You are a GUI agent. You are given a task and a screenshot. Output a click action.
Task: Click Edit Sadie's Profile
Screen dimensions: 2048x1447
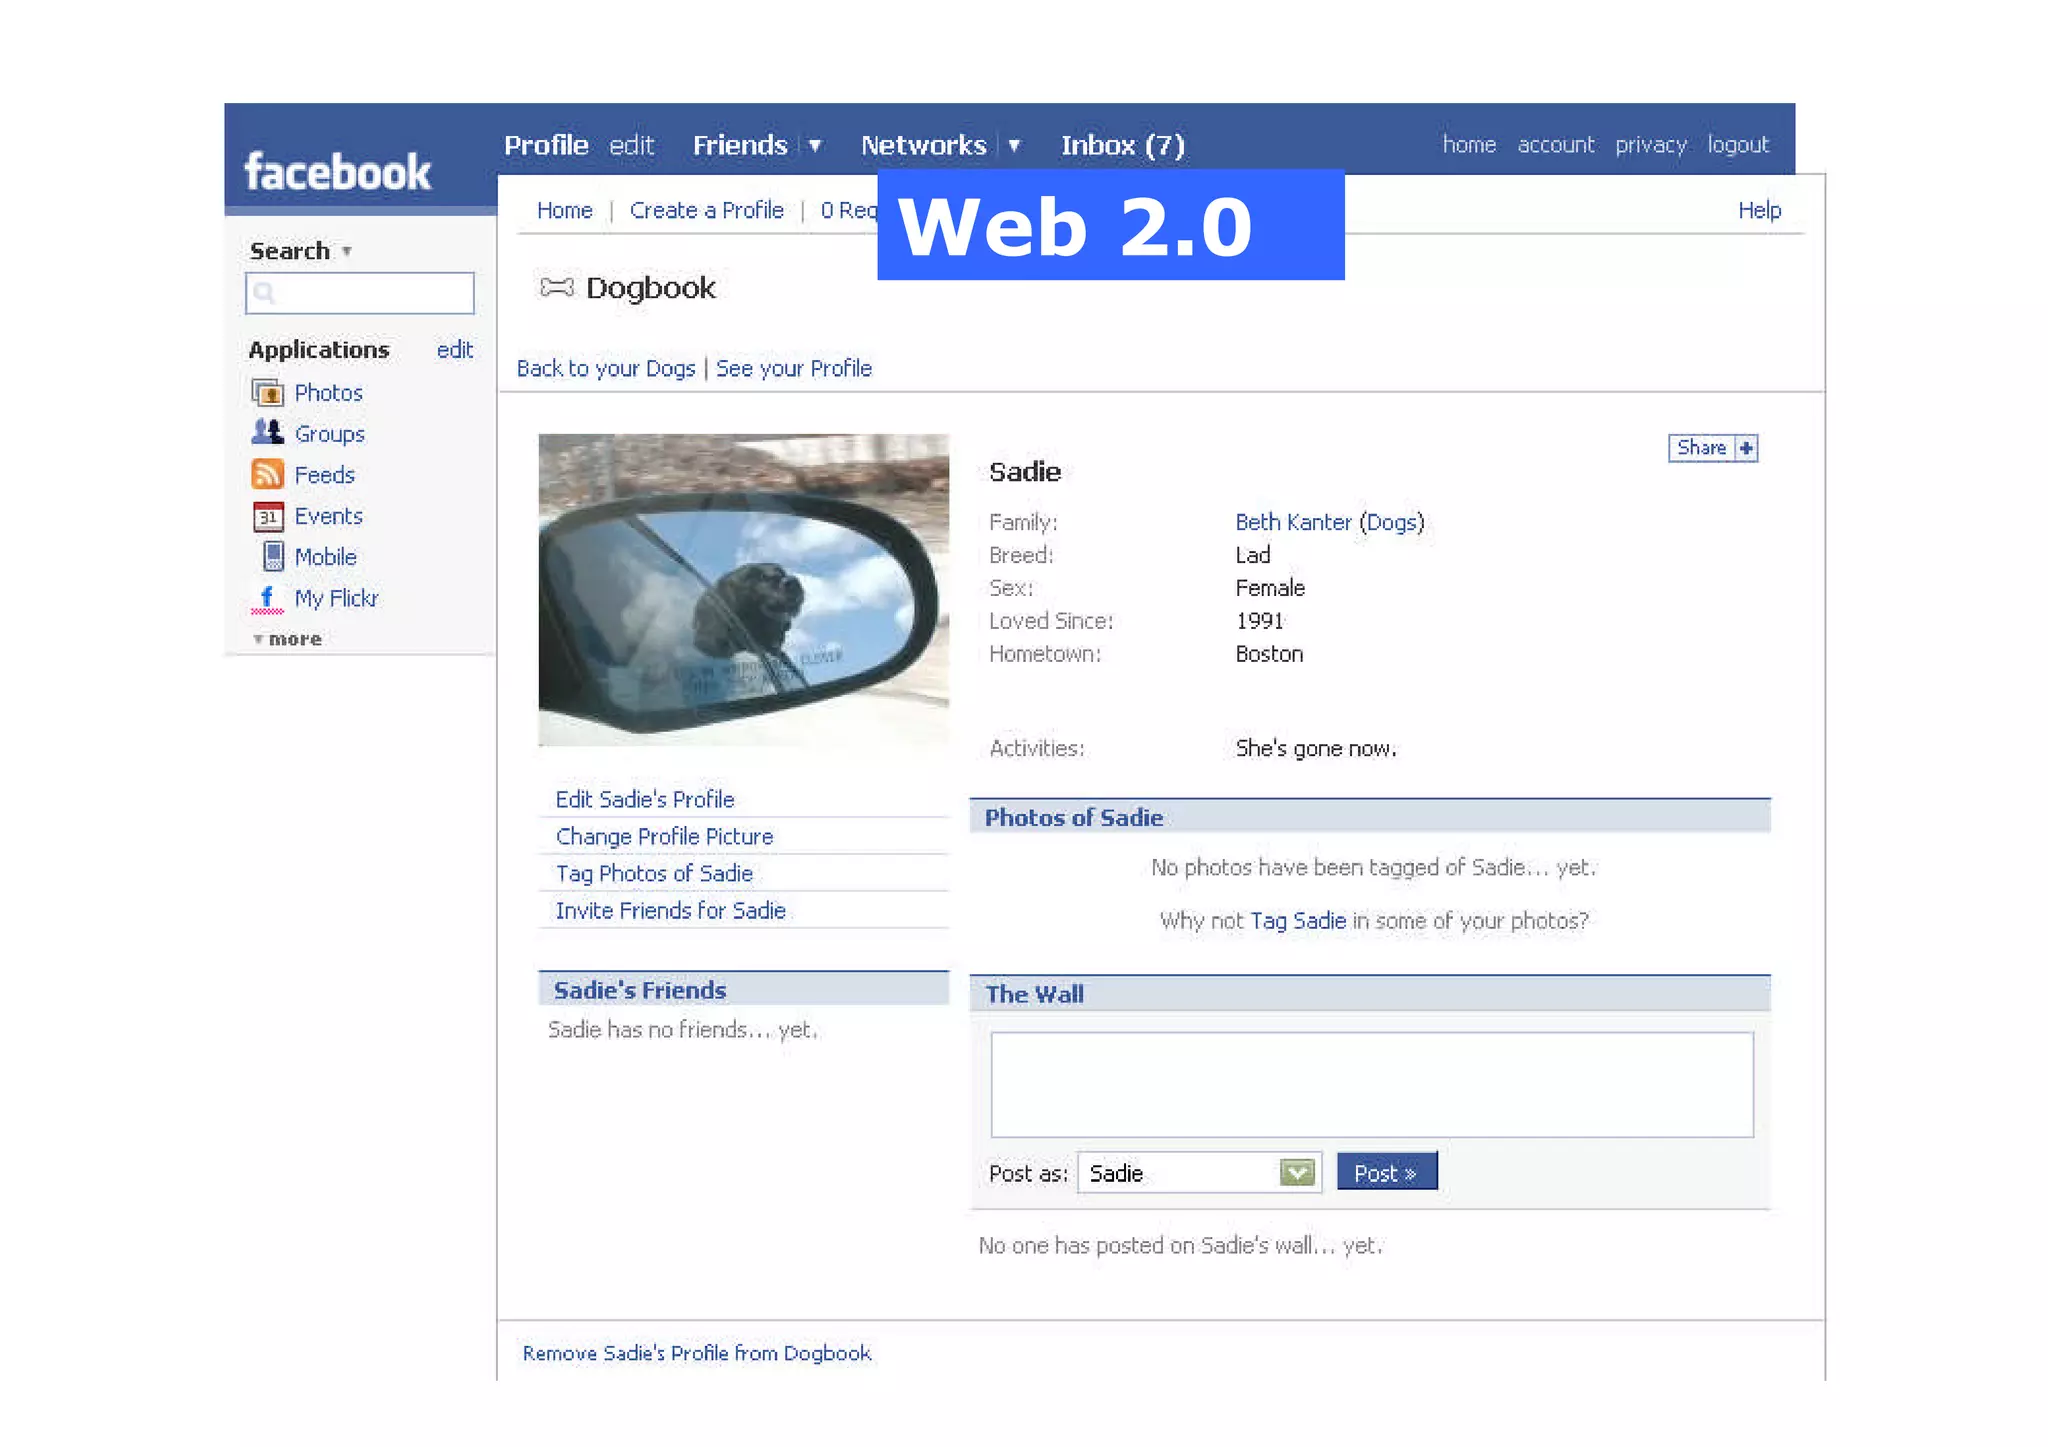645,799
